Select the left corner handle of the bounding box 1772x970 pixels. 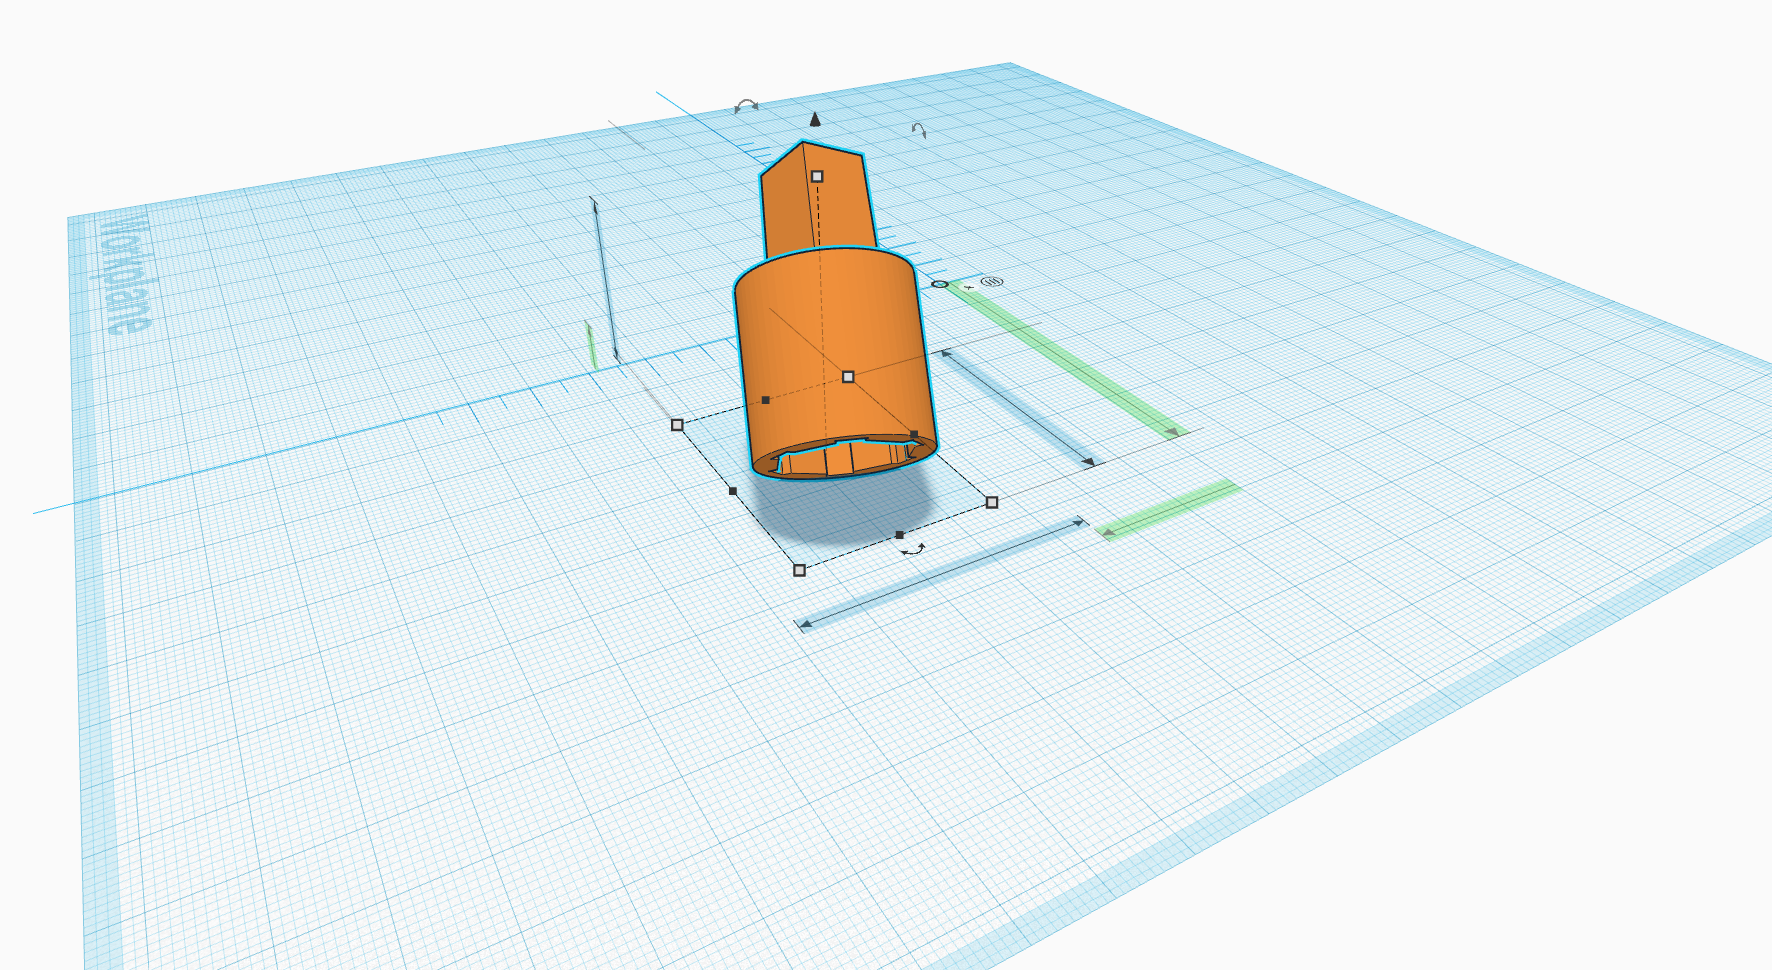(x=677, y=425)
